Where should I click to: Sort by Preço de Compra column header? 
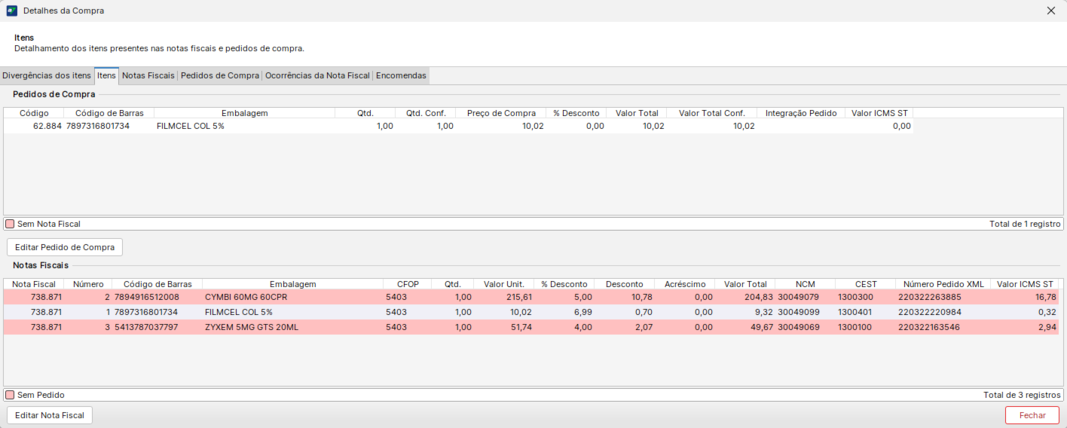(x=501, y=113)
